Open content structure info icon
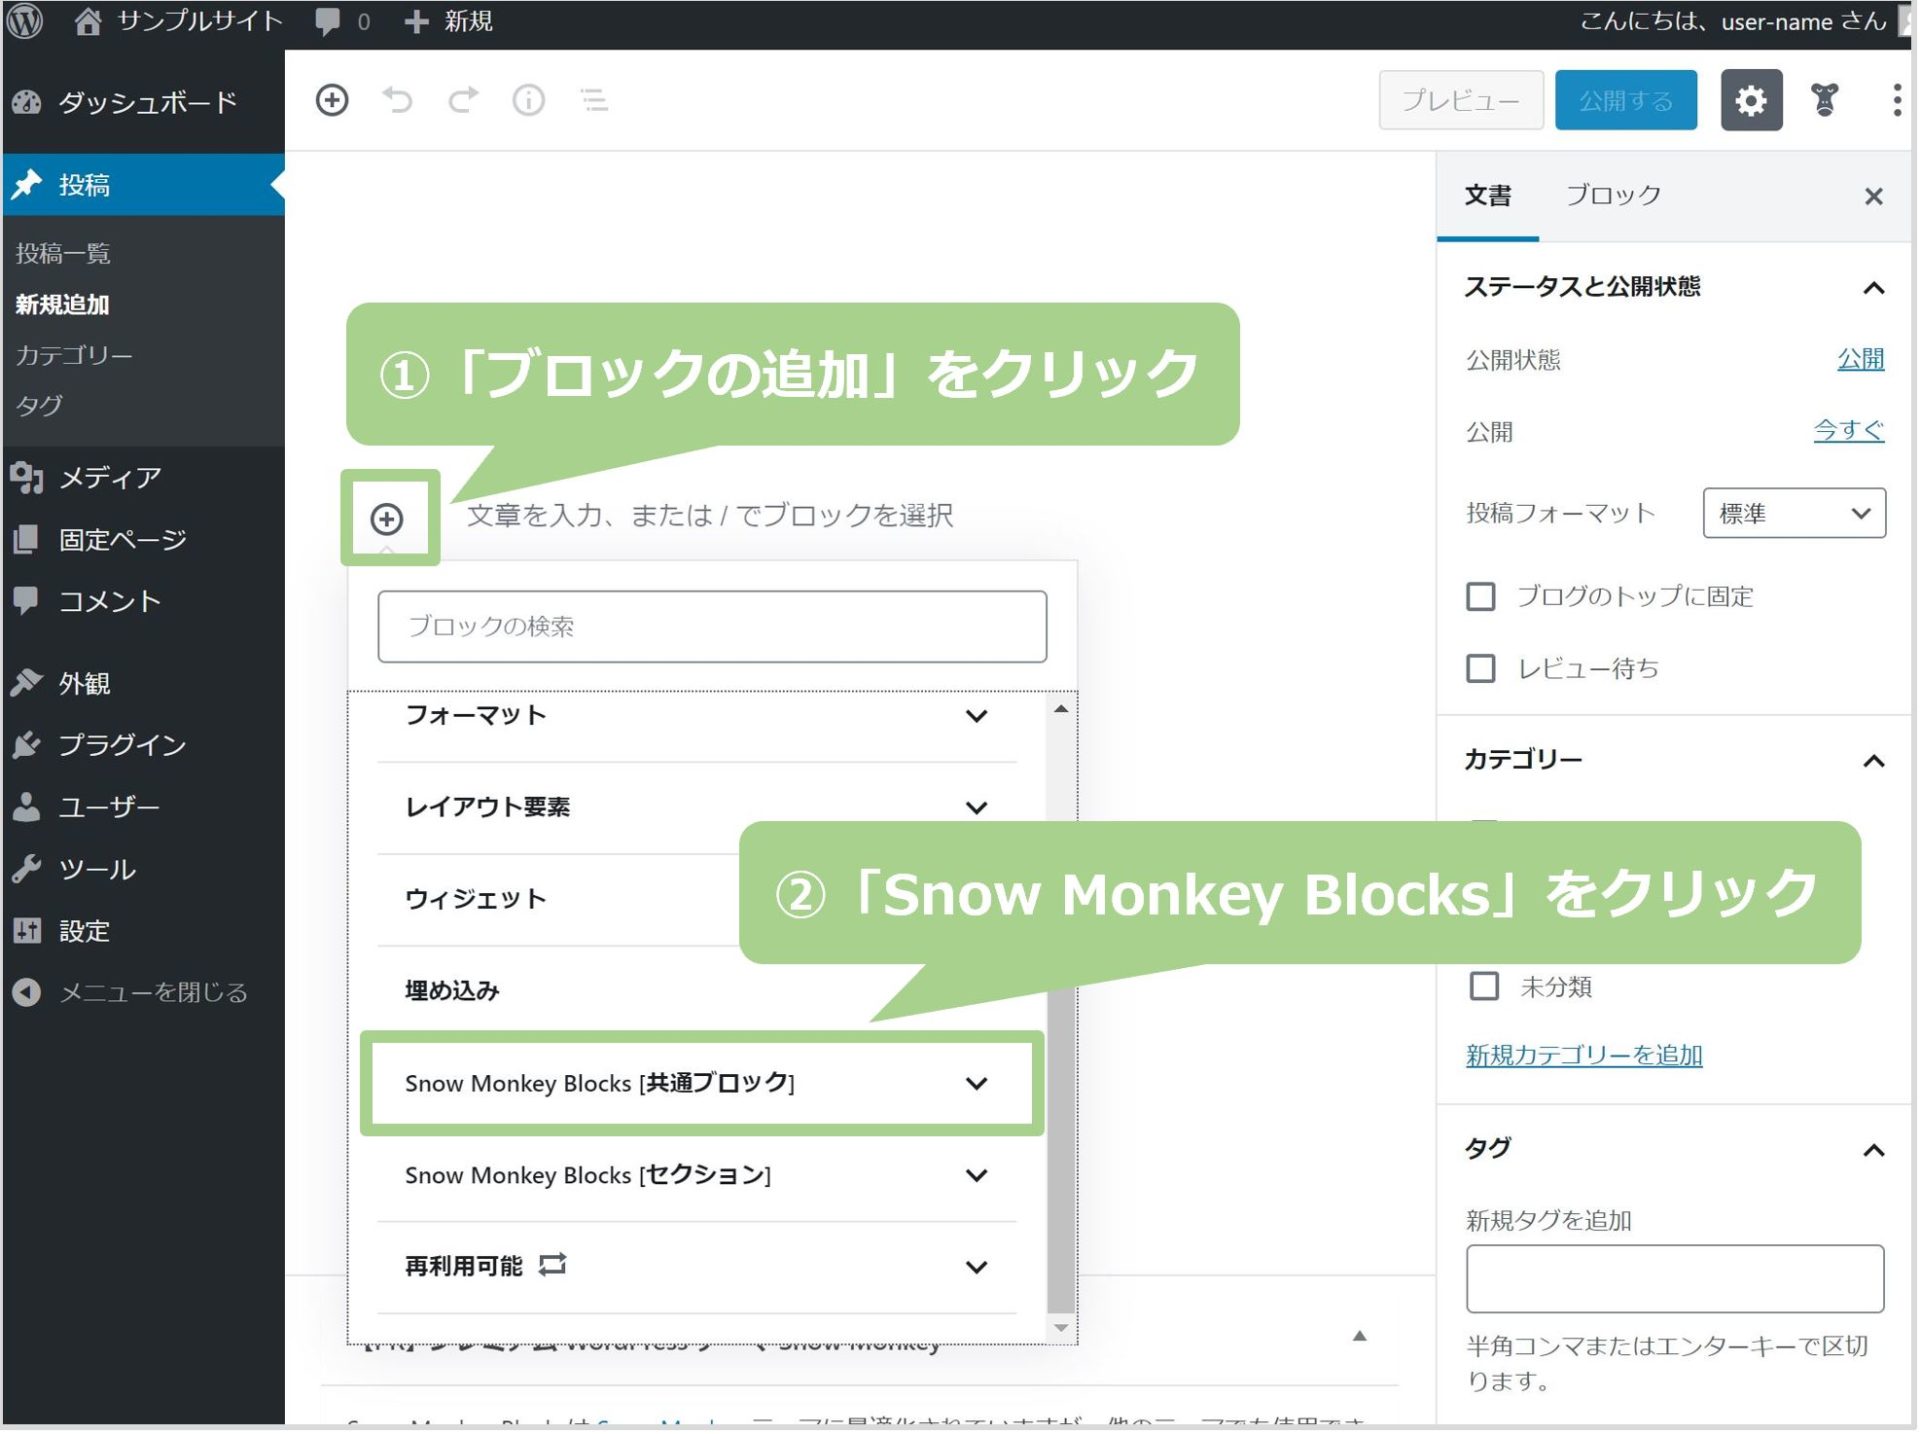The height and width of the screenshot is (1434, 1920). (x=528, y=100)
